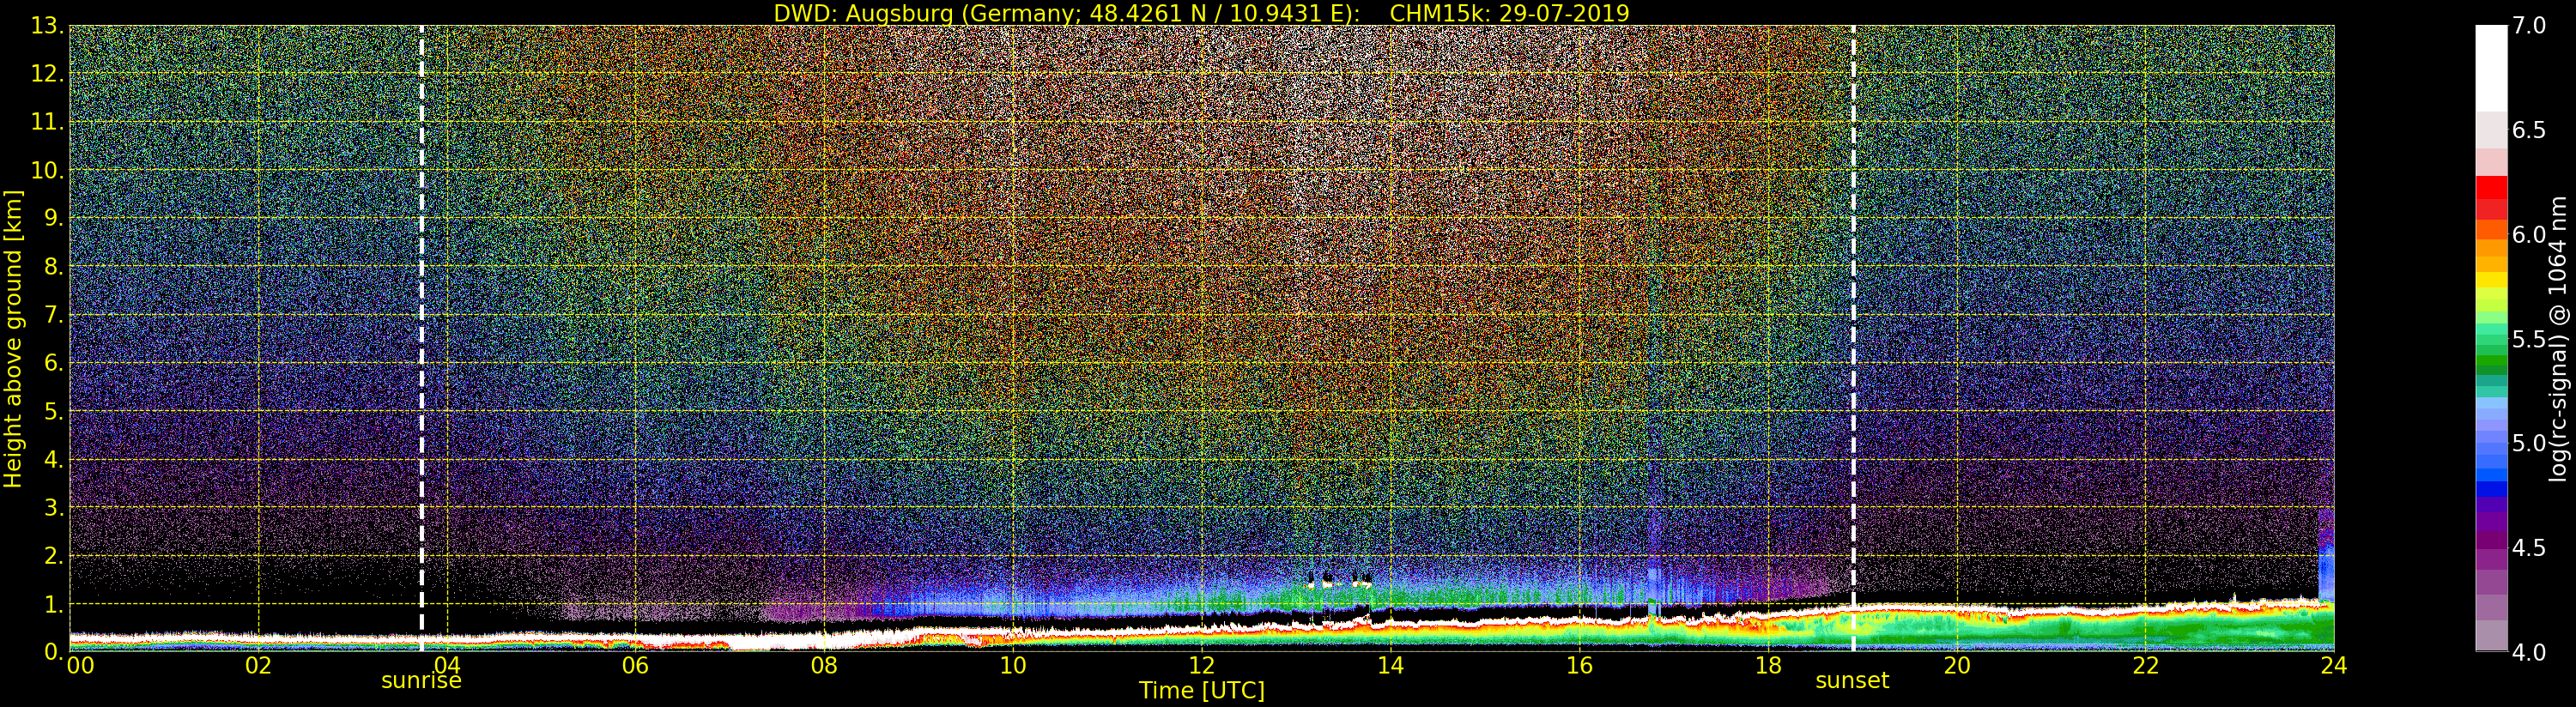This screenshot has width=2576, height=707.
Task: Click colorbar value '6.5'
Action: click(2529, 130)
